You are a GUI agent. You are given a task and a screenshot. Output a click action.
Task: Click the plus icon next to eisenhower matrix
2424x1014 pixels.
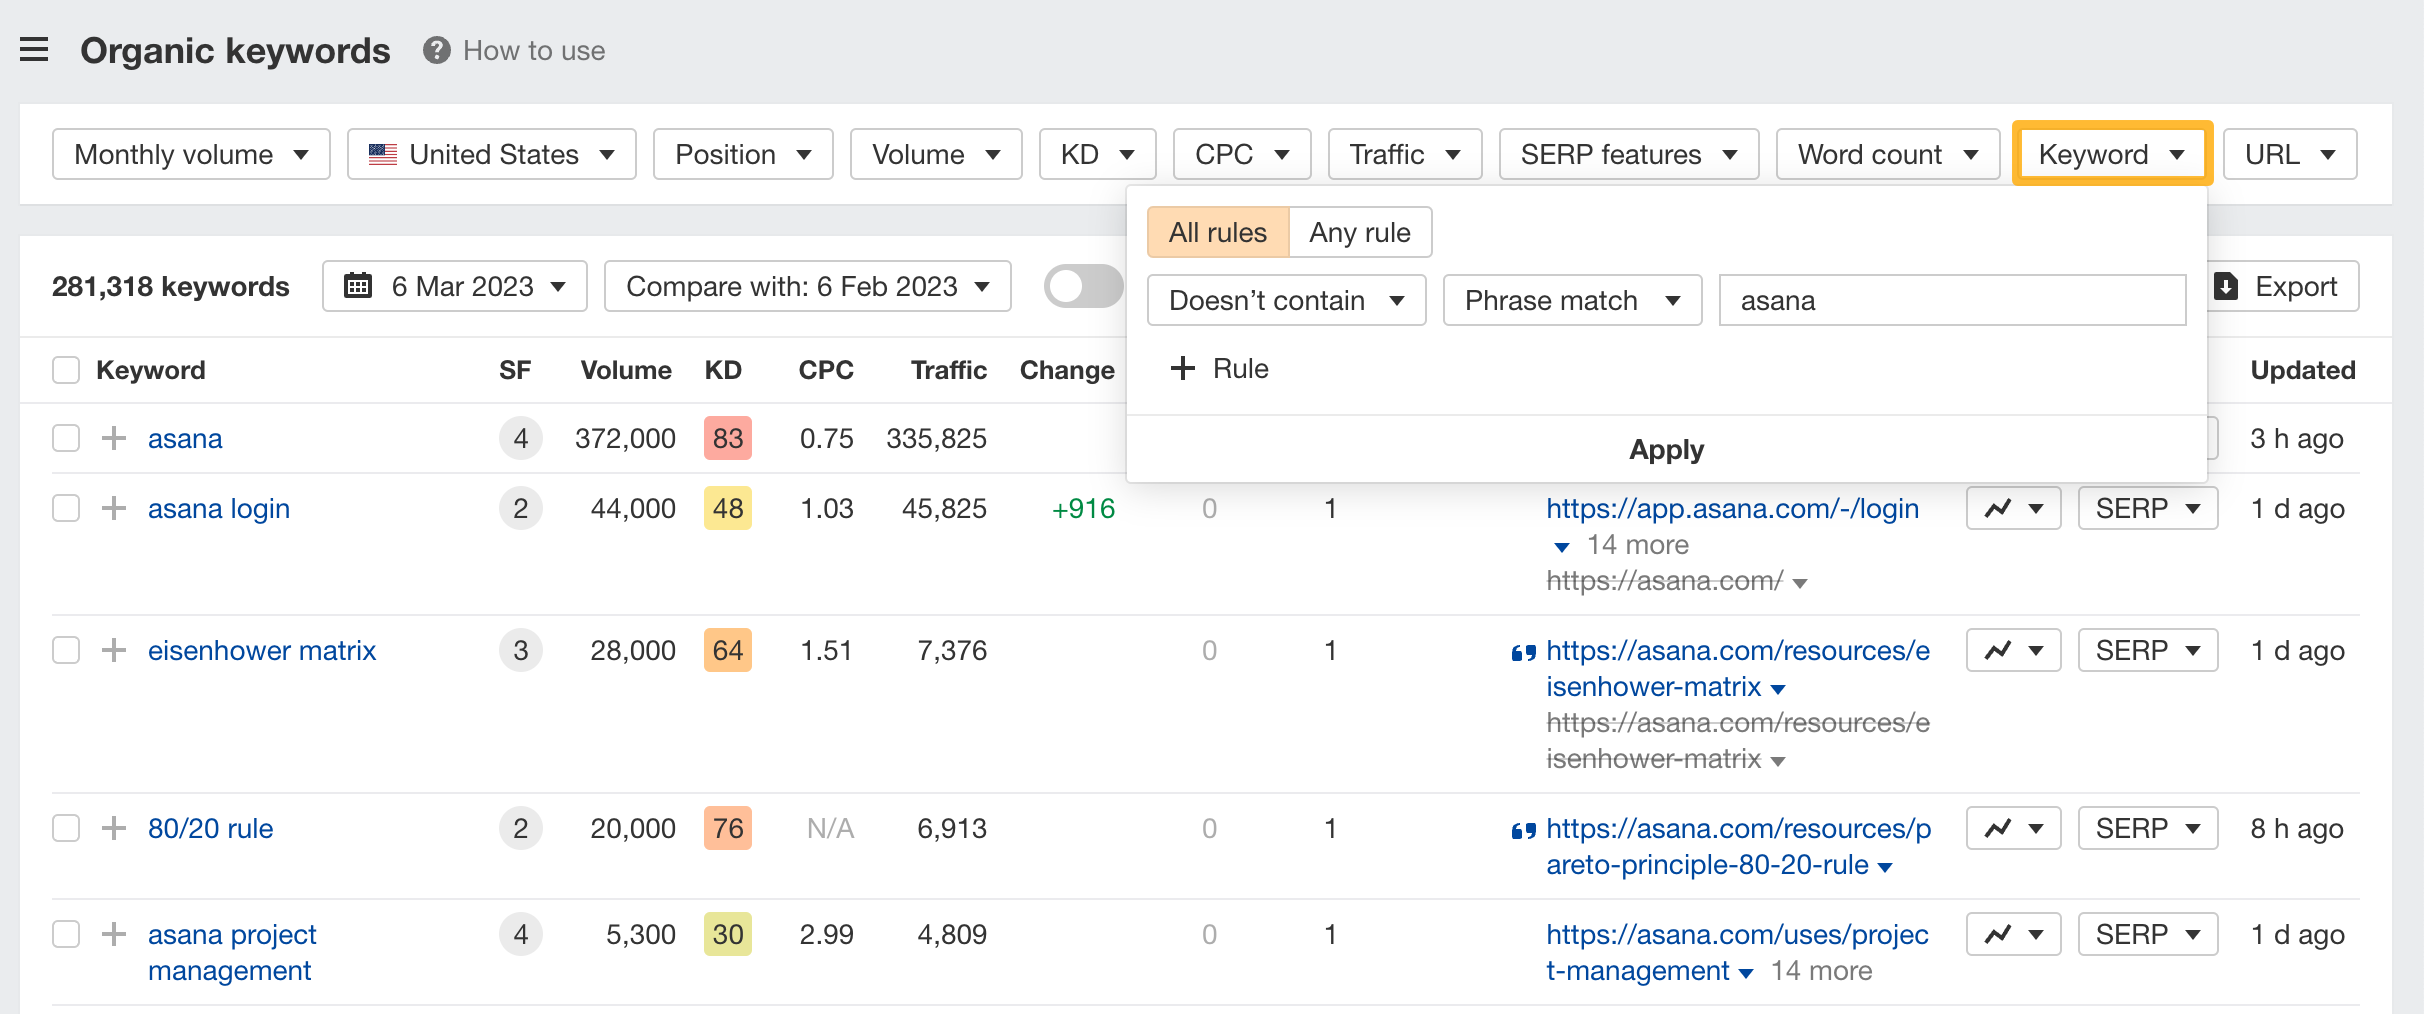[114, 650]
